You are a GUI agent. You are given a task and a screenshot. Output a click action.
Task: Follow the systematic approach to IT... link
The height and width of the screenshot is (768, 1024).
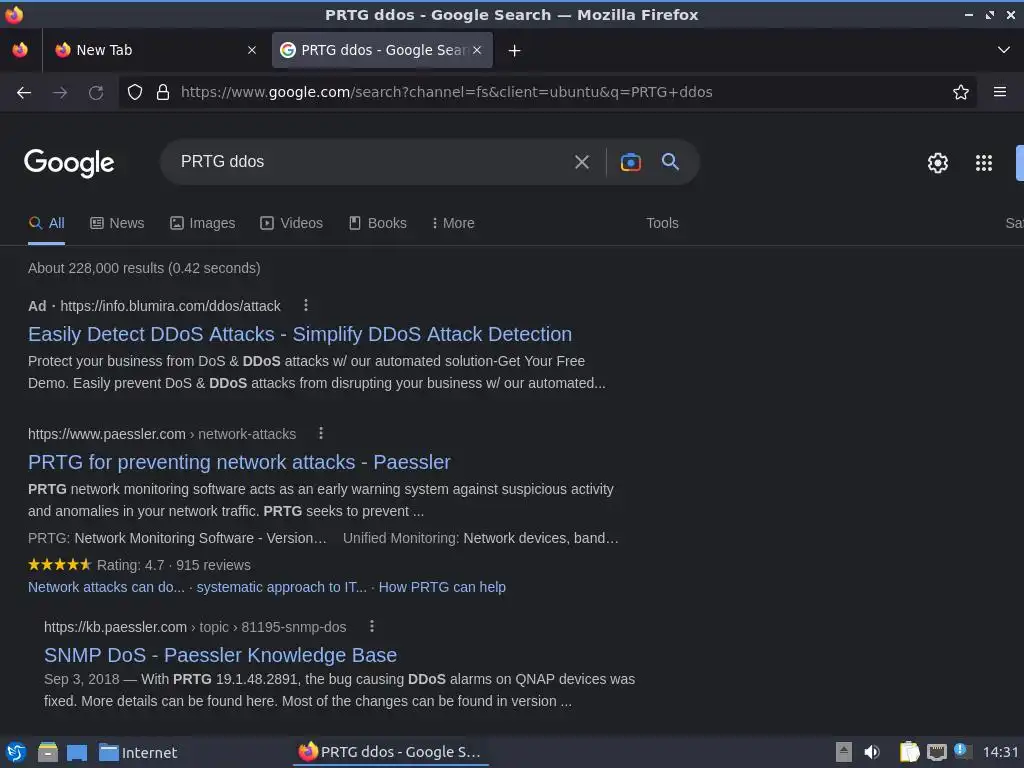[x=281, y=587]
